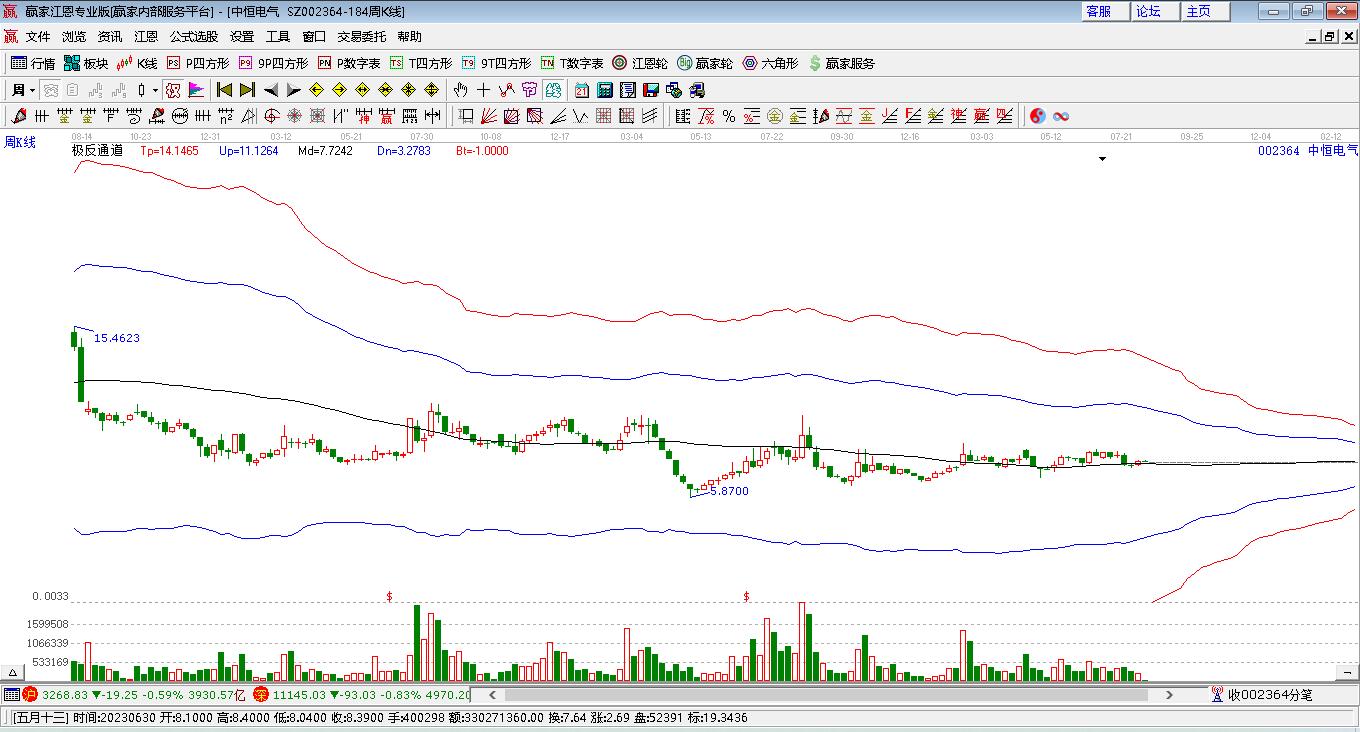Click the 客服 button in title bar
This screenshot has width=1360, height=732.
1098,11
